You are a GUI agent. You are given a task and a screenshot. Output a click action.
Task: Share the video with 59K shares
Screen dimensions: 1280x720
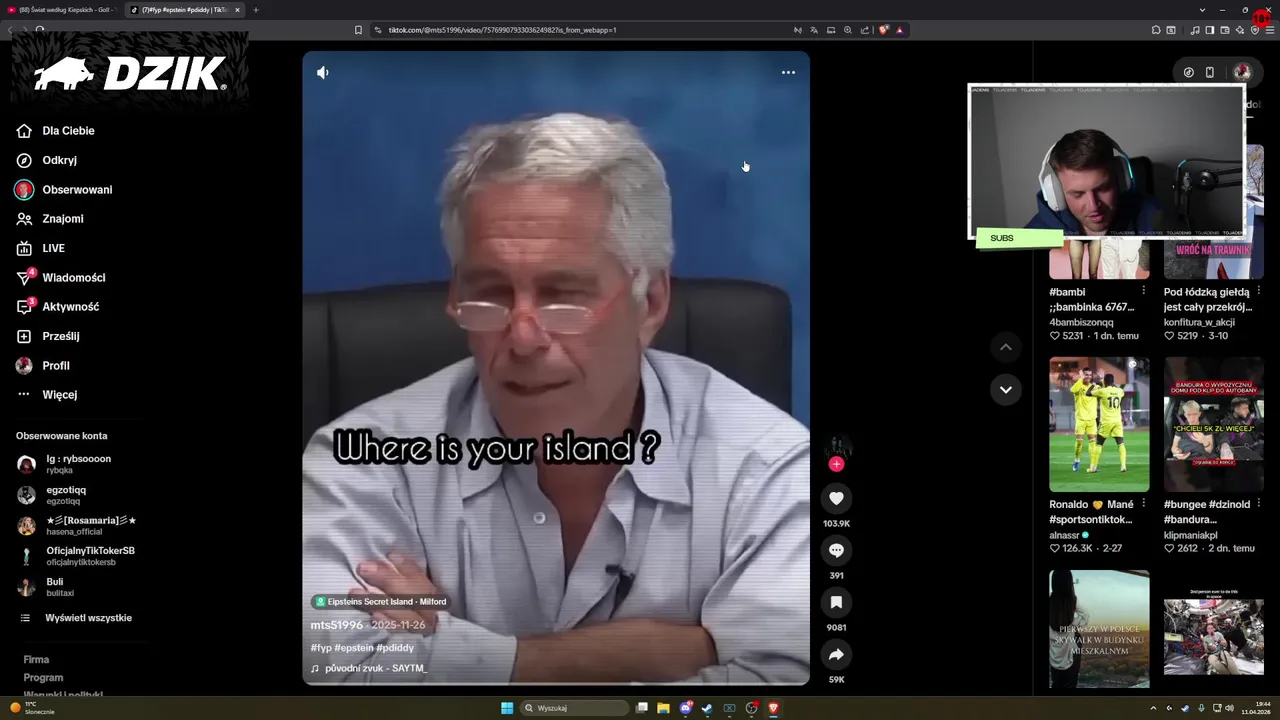coord(836,654)
